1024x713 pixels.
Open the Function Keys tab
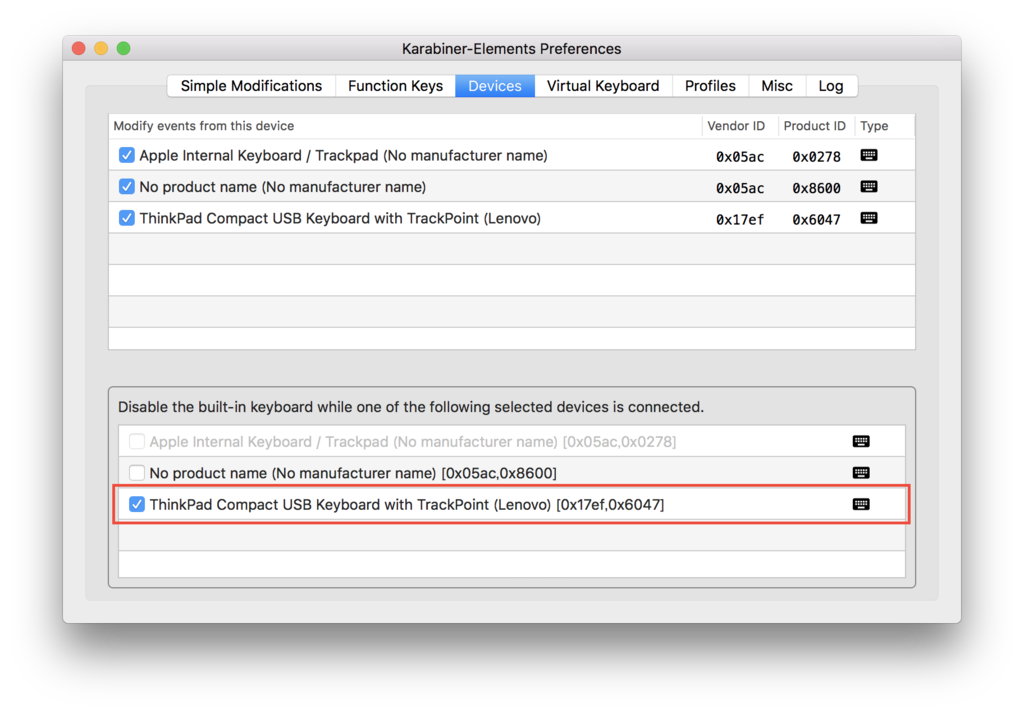tap(395, 86)
